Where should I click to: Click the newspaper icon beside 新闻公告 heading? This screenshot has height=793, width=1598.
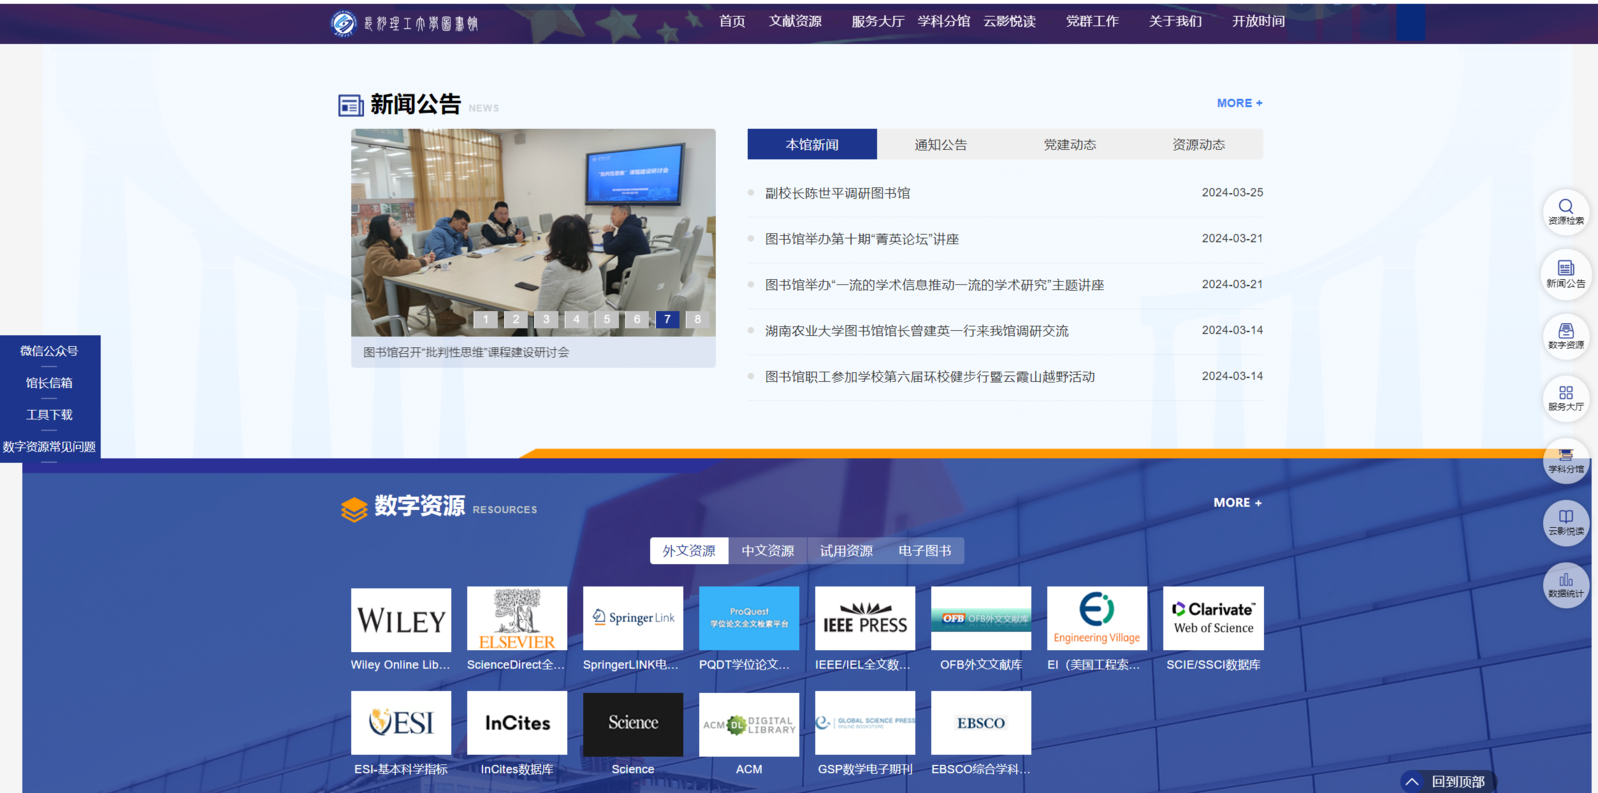point(350,105)
